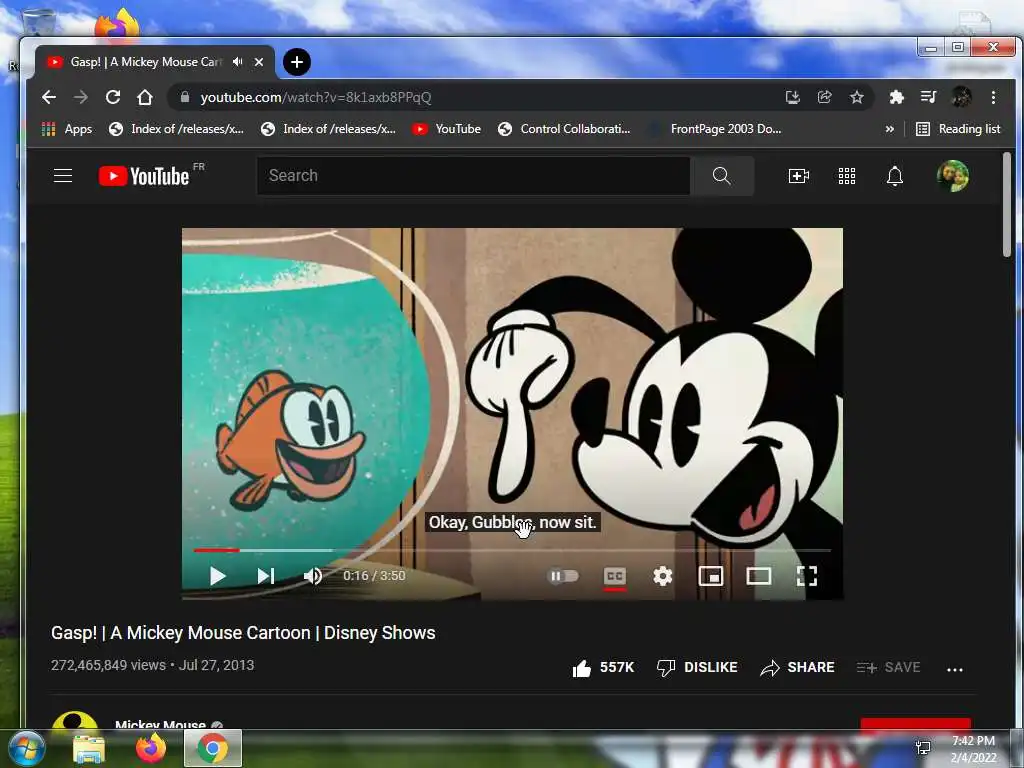The height and width of the screenshot is (768, 1024).
Task: Open the Windows Start menu
Action: (26, 748)
